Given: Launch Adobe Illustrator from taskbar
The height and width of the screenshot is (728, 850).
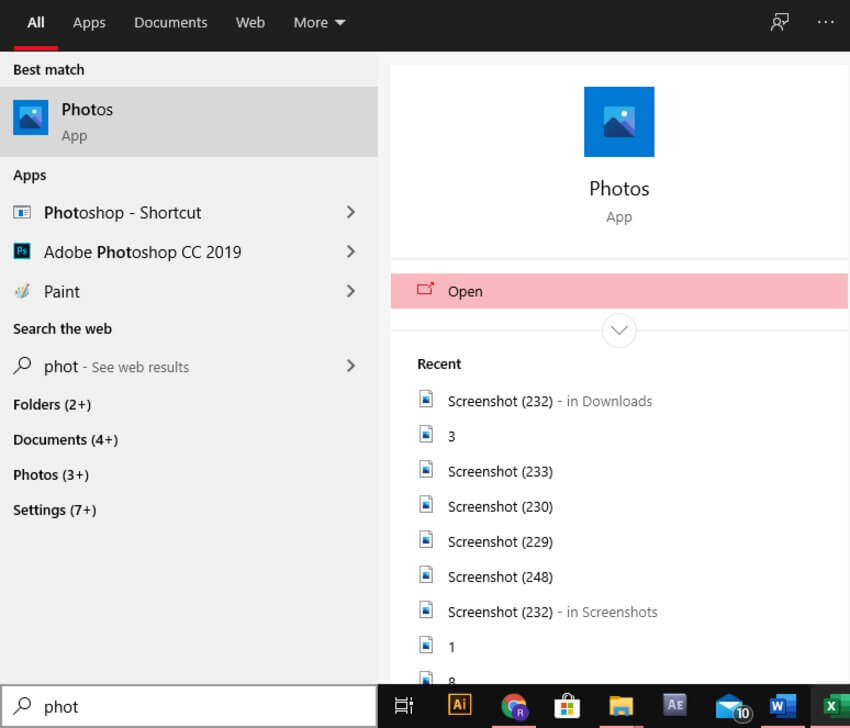Looking at the screenshot, I should tap(459, 705).
